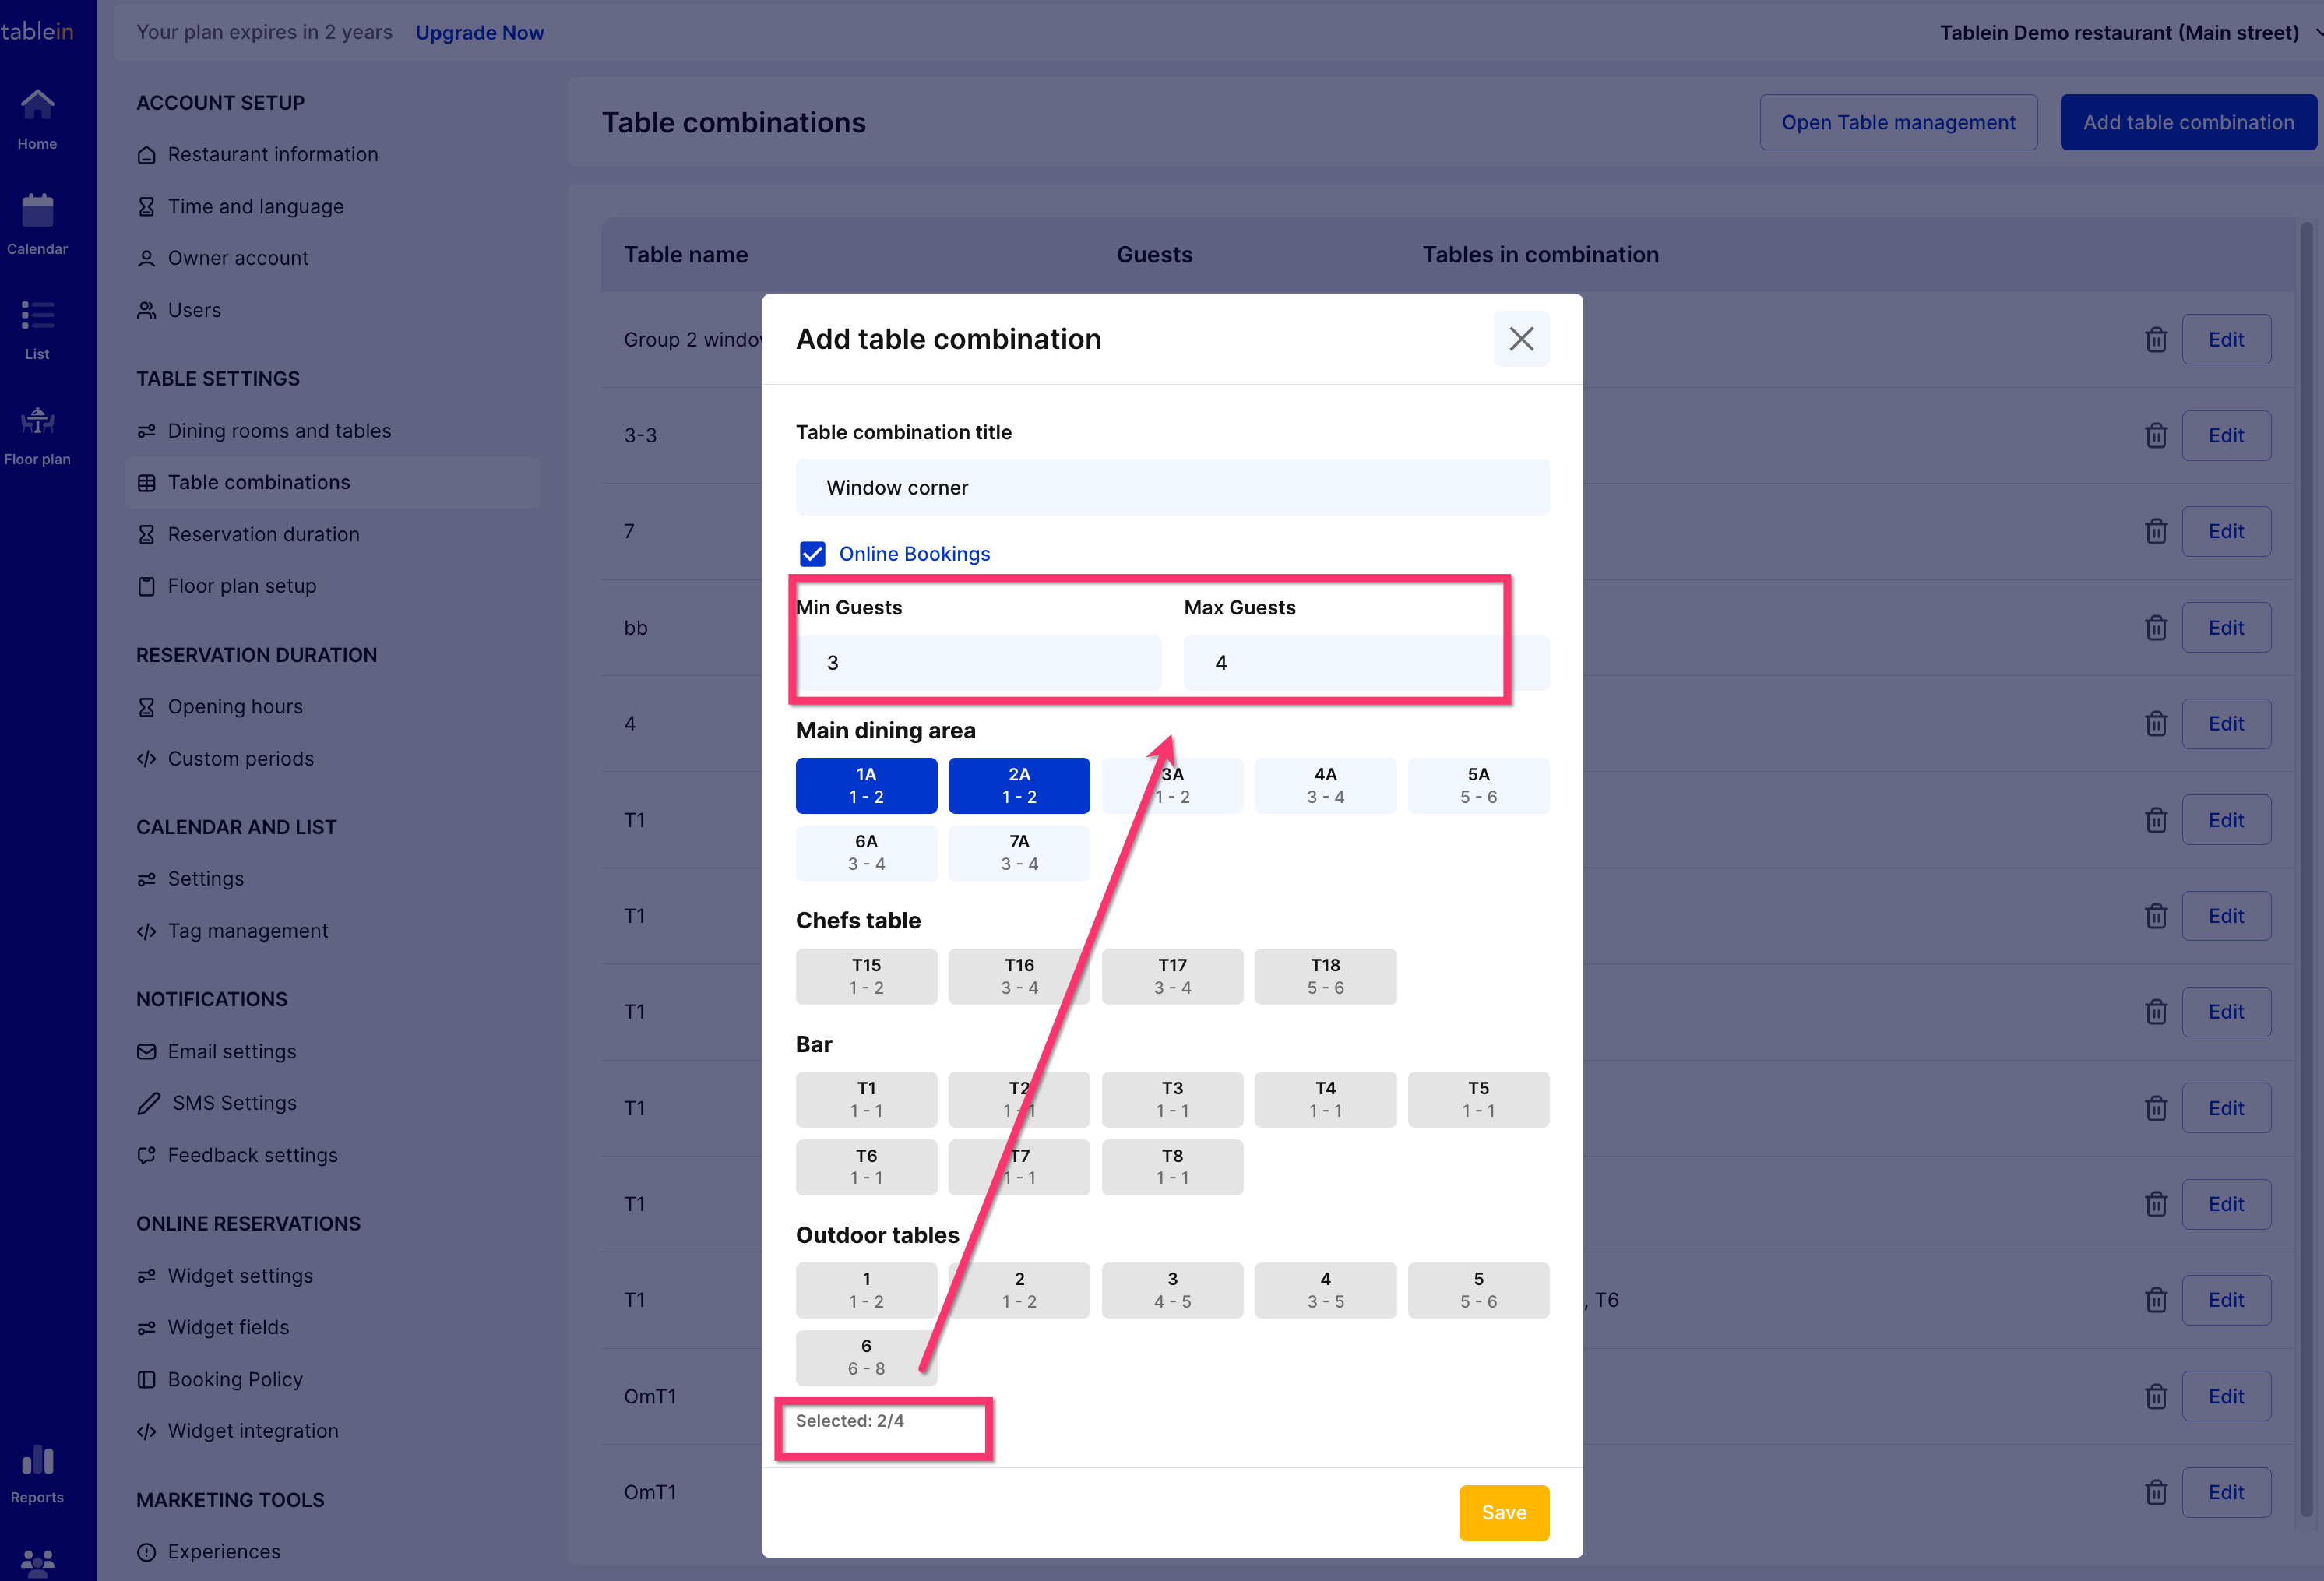Select Outdoor table 1

(866, 1290)
